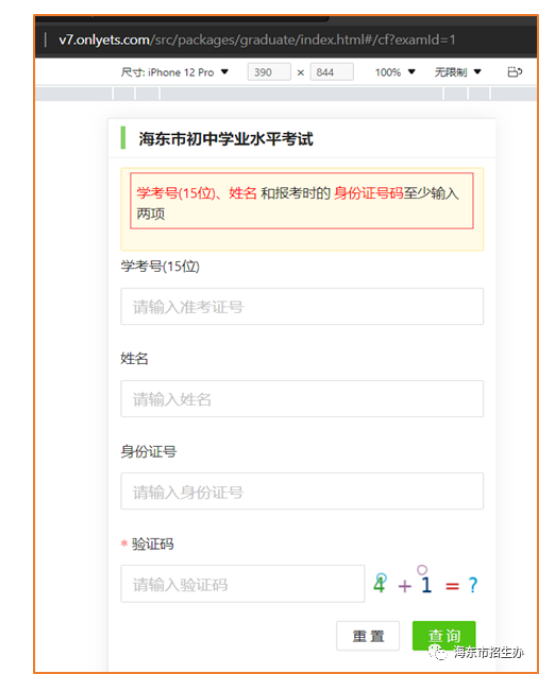This screenshot has height=693, width=559.
Task: Click the viewport width field showing 390
Action: pos(269,72)
